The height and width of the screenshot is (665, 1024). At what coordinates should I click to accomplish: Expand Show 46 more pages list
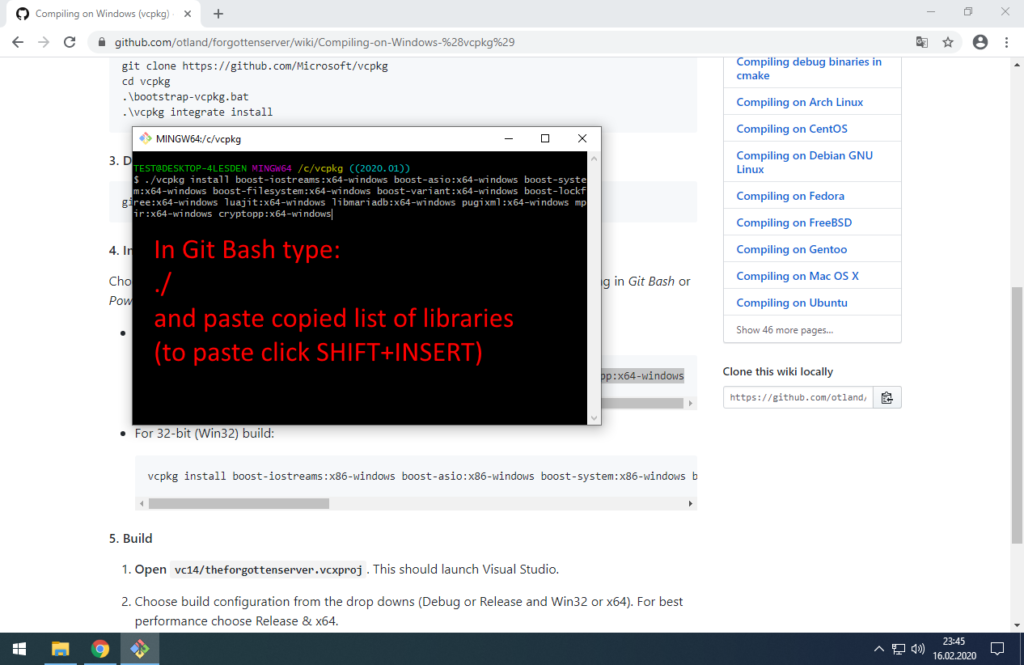(x=784, y=330)
